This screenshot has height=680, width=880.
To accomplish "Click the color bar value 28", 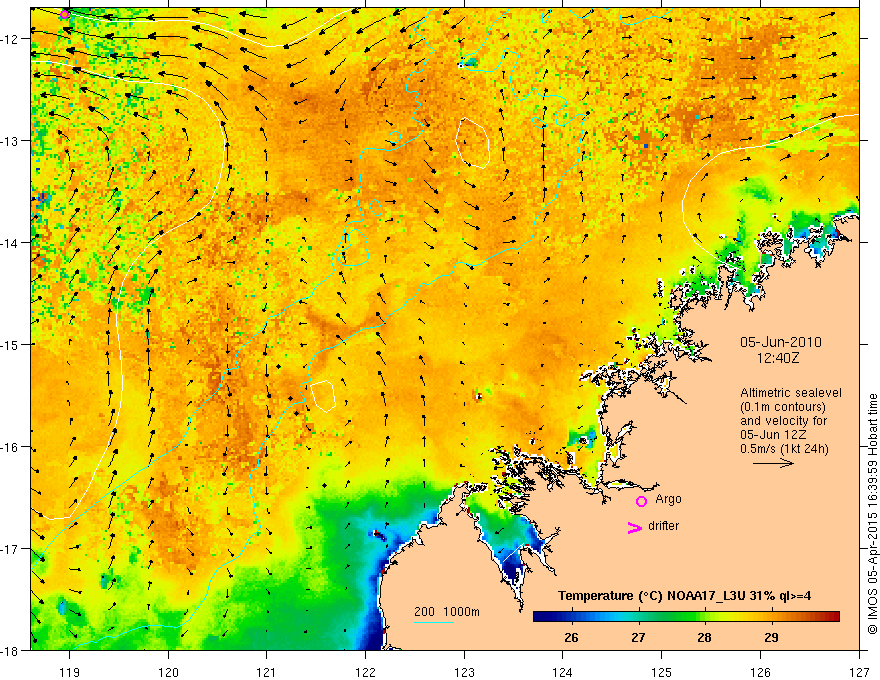I will coord(704,638).
